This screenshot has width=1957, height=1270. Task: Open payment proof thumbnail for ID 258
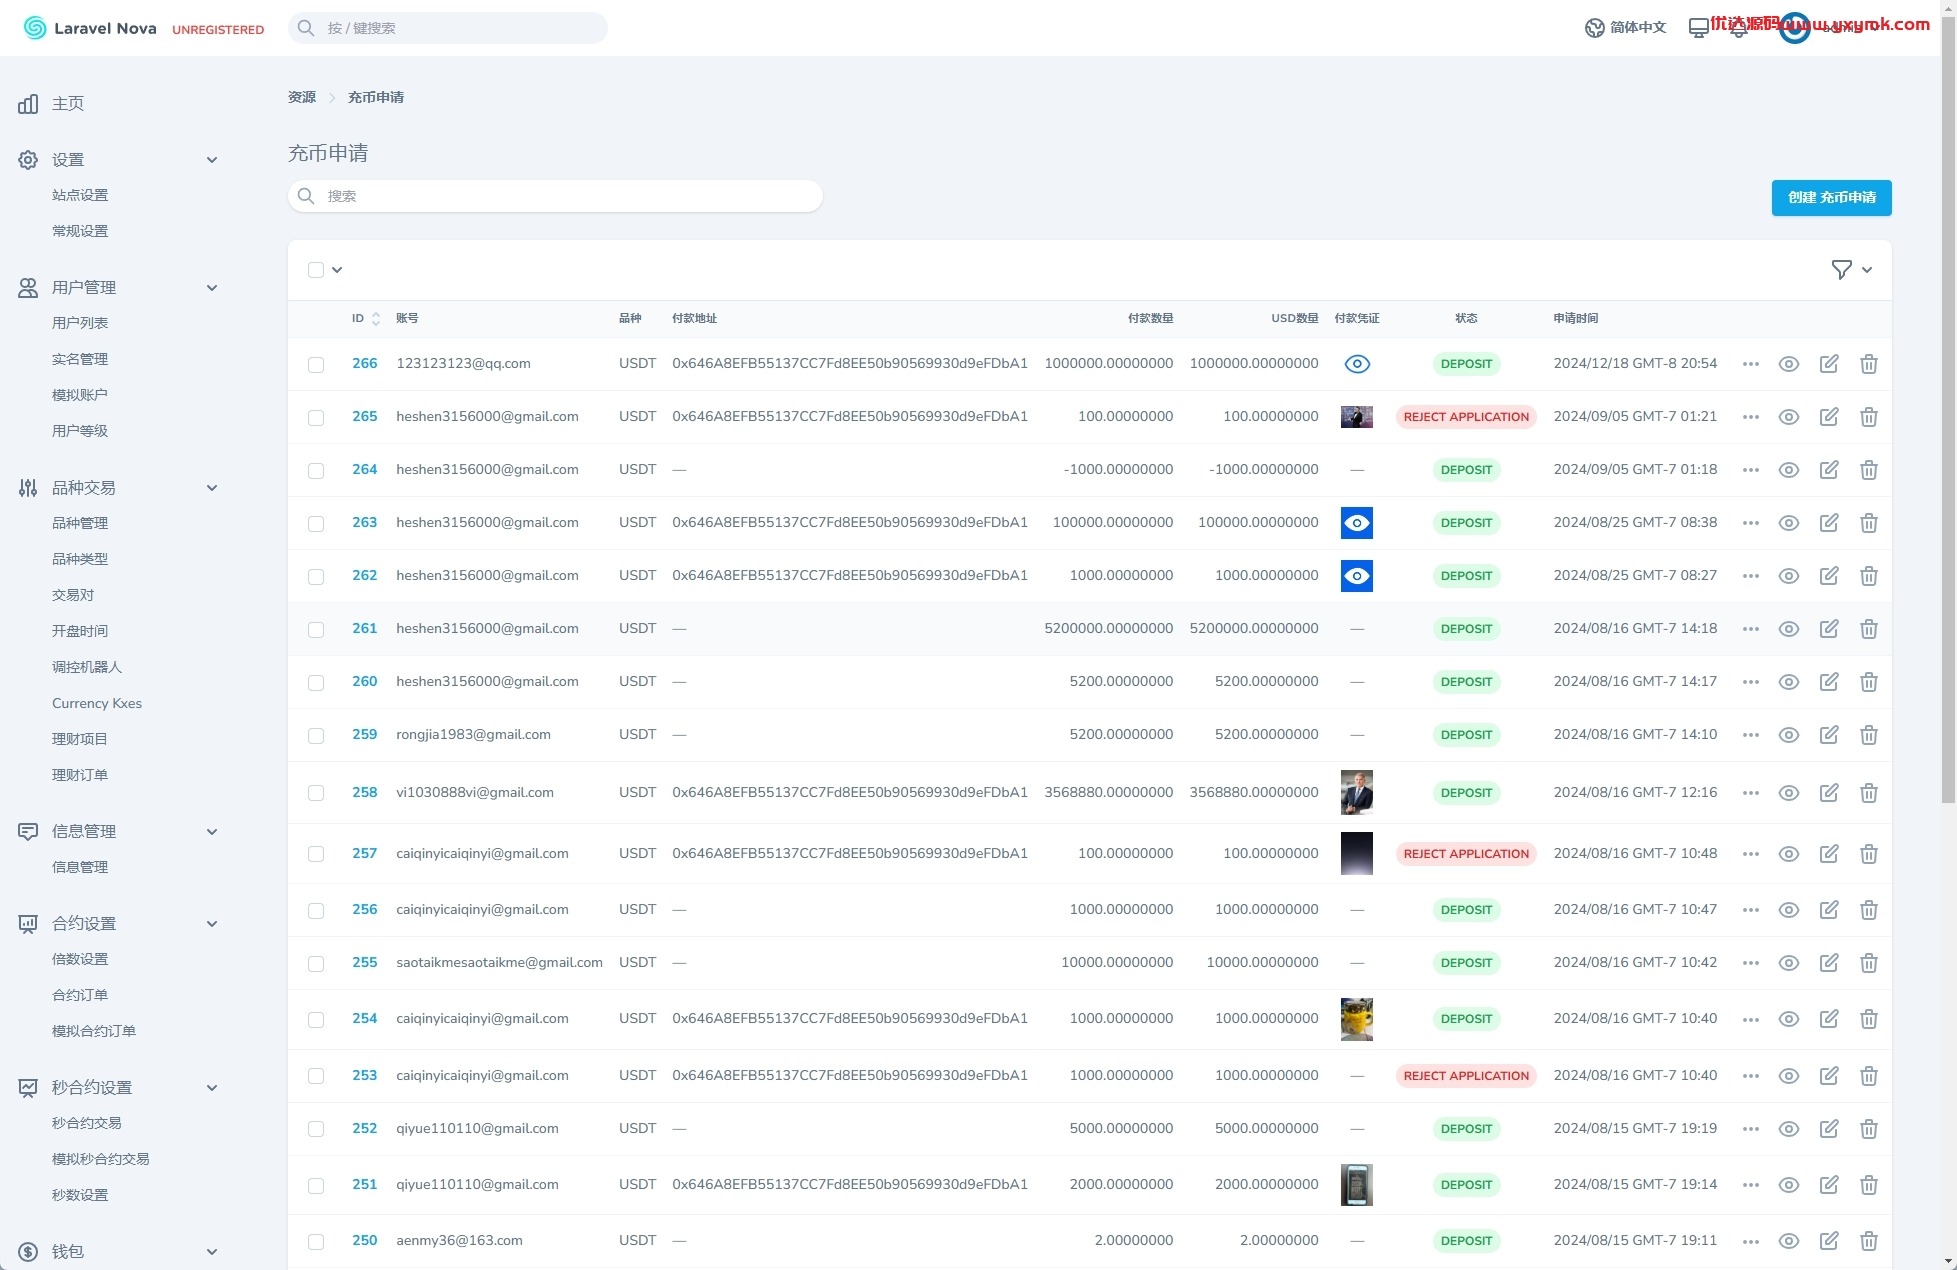[x=1356, y=793]
